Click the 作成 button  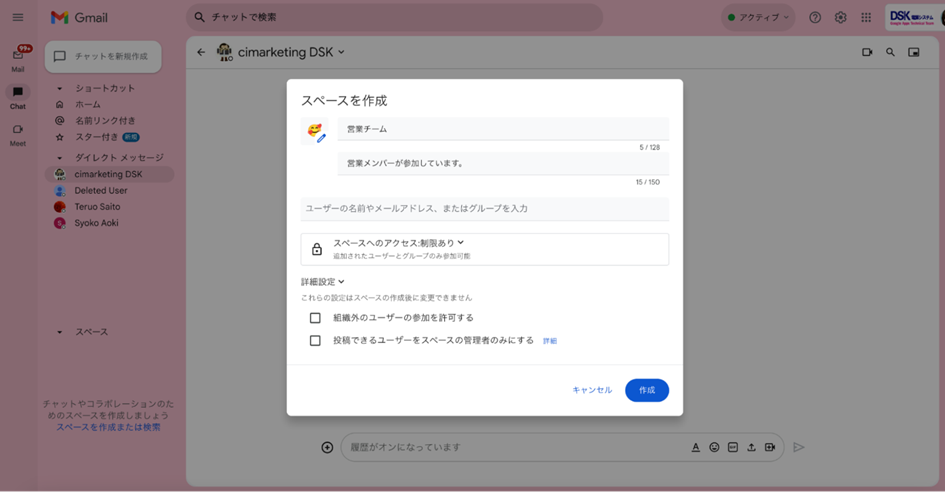click(647, 390)
